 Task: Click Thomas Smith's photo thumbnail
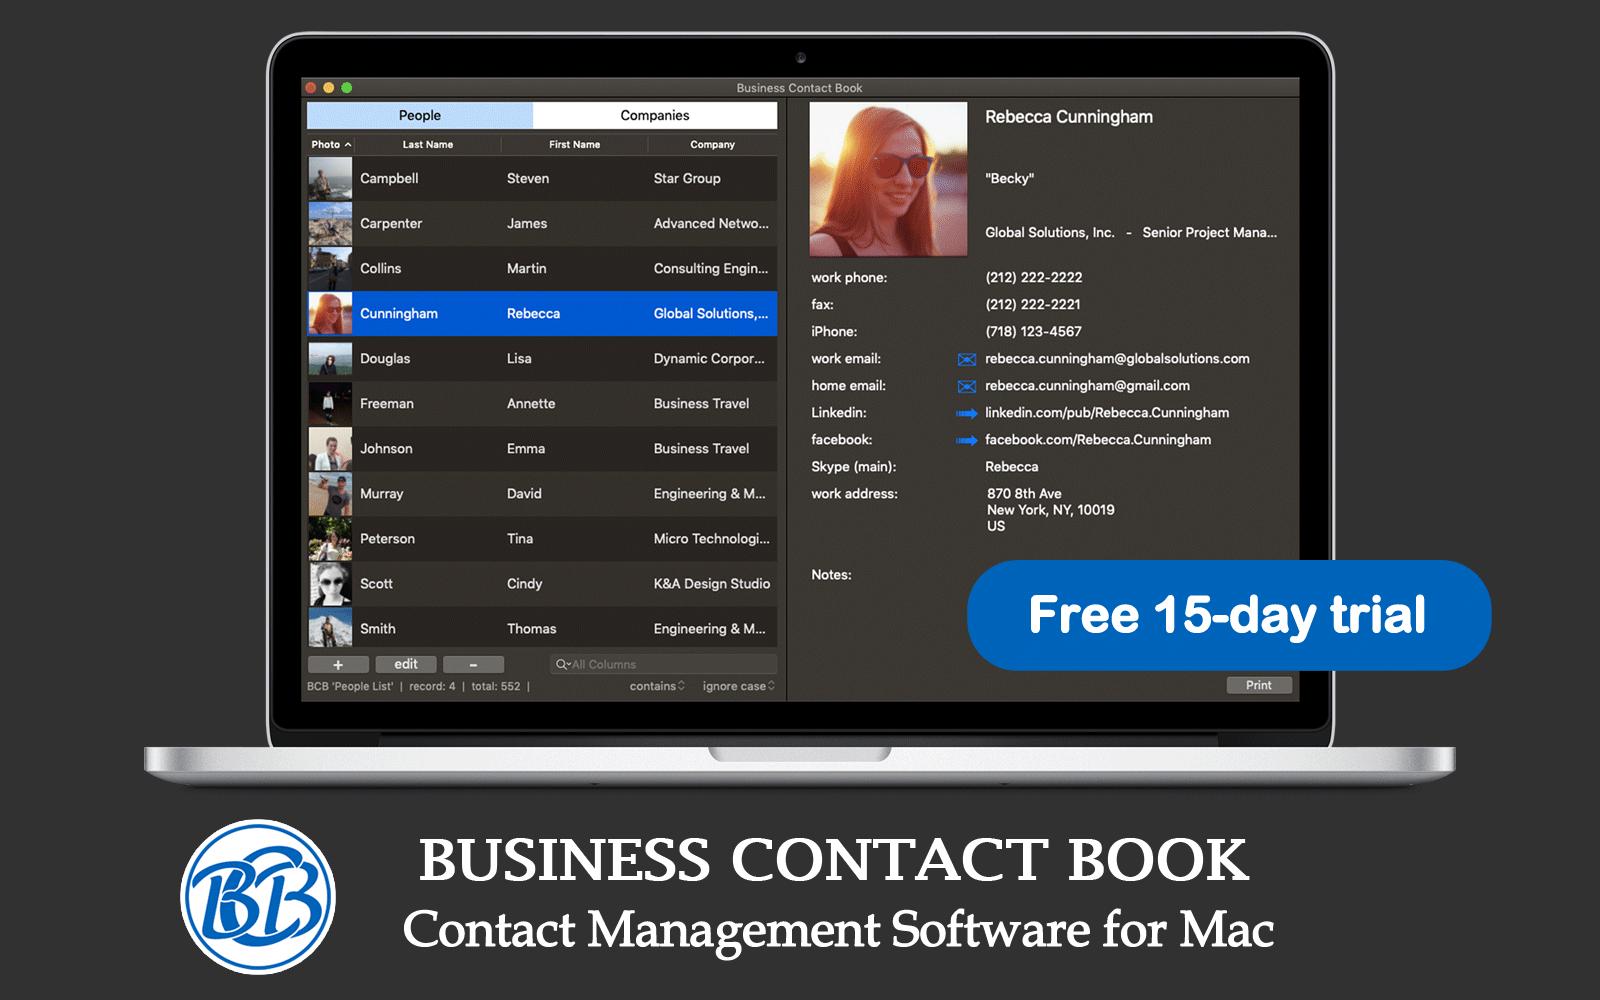[x=330, y=628]
